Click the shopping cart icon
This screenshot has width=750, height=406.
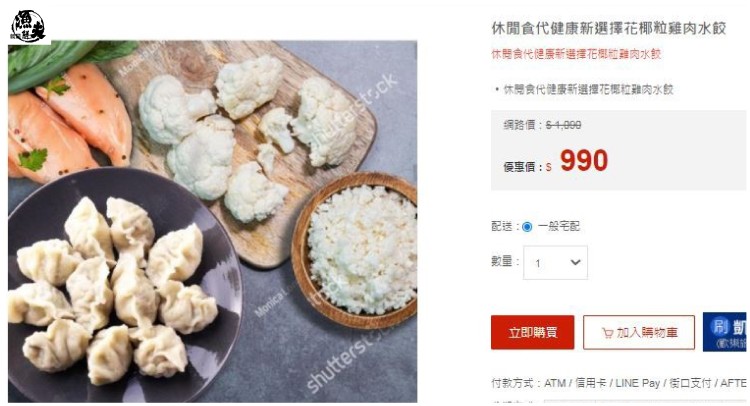click(607, 333)
